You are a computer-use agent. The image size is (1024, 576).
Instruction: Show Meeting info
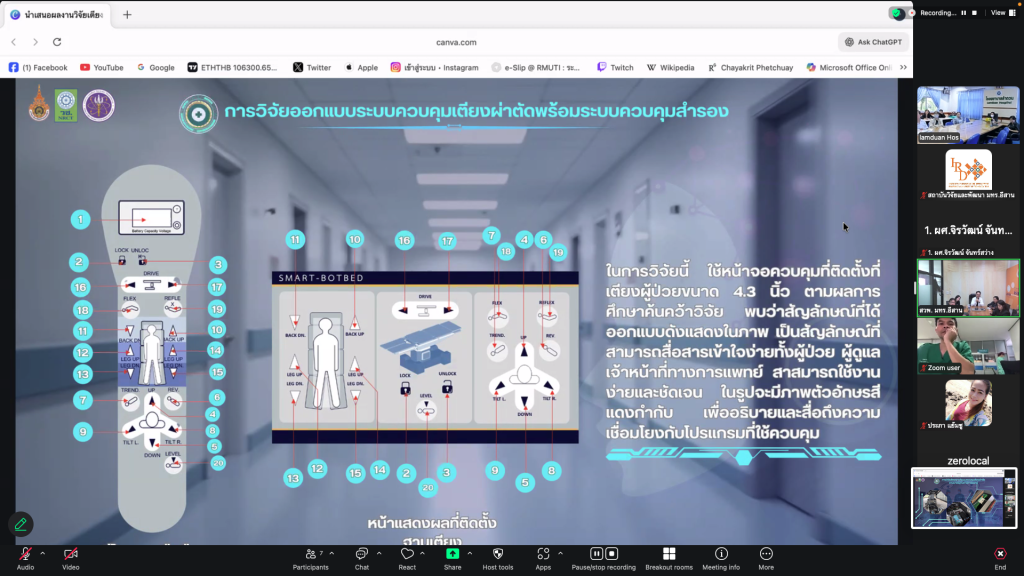point(721,554)
